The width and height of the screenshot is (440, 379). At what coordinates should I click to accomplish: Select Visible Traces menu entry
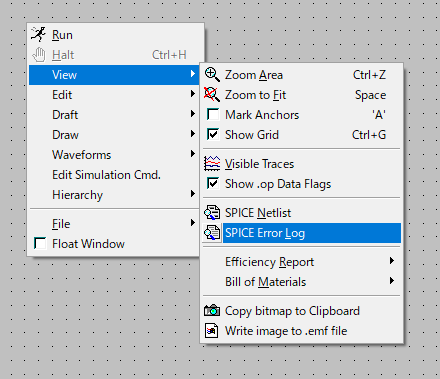click(302, 164)
